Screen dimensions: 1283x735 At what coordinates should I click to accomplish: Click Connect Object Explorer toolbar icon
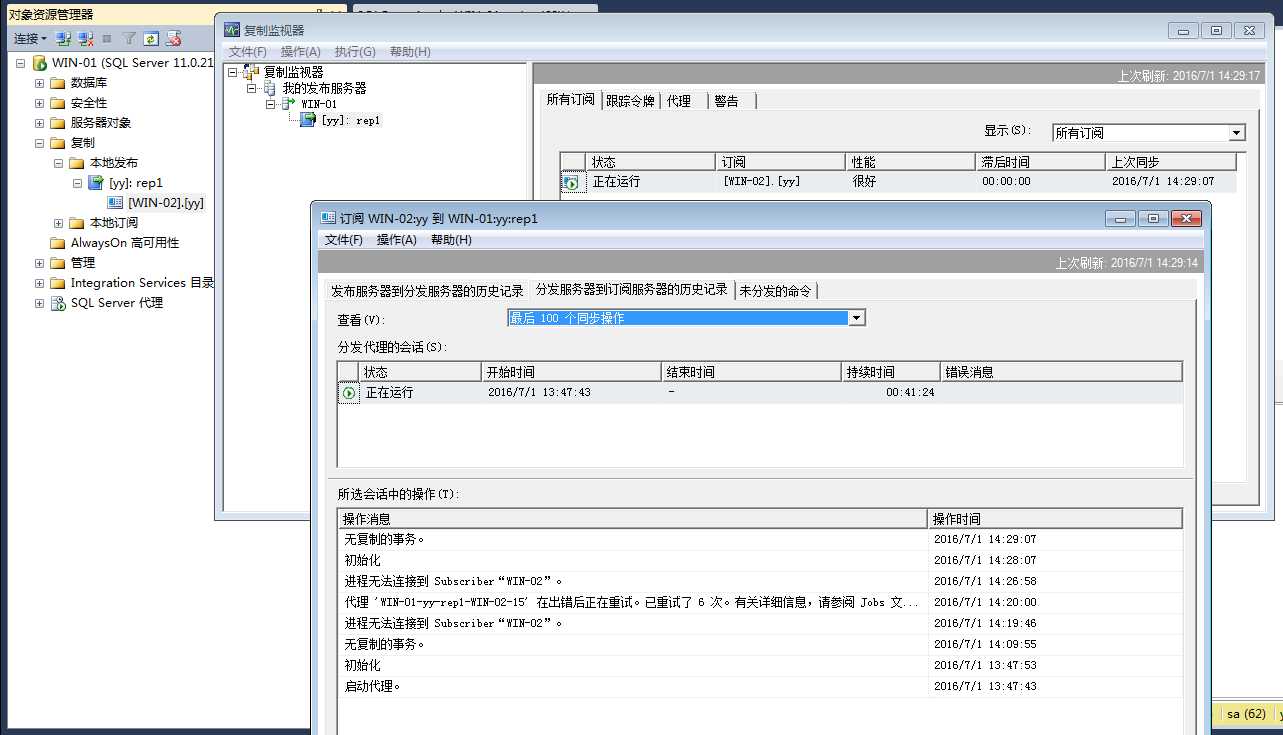click(64, 39)
